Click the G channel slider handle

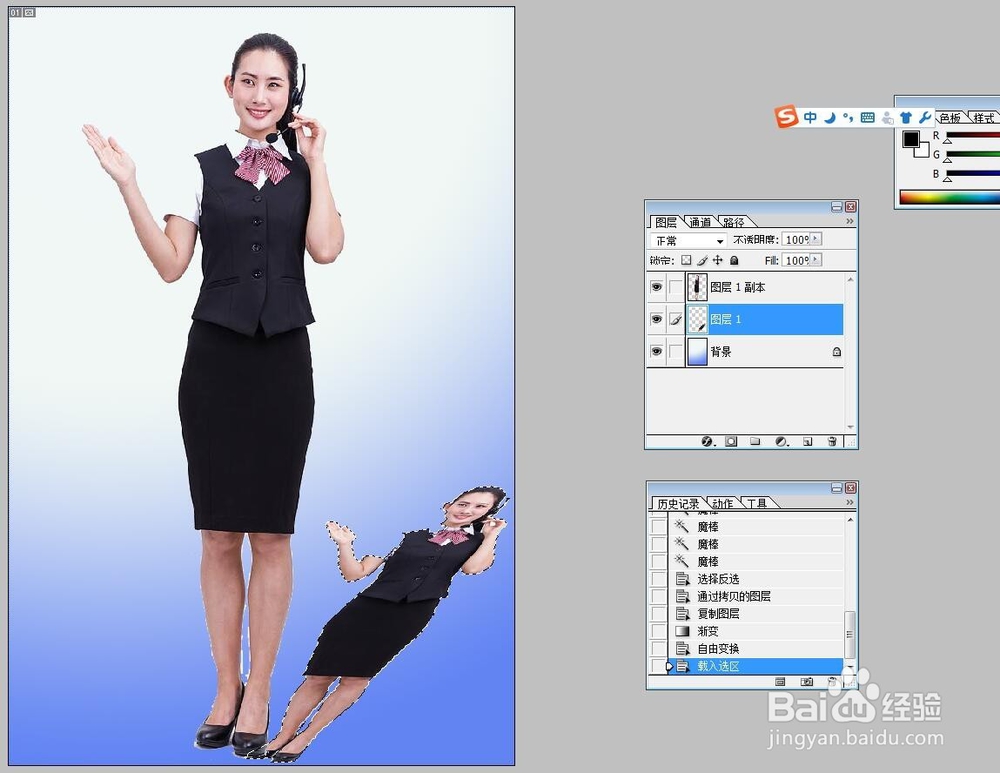[x=948, y=159]
